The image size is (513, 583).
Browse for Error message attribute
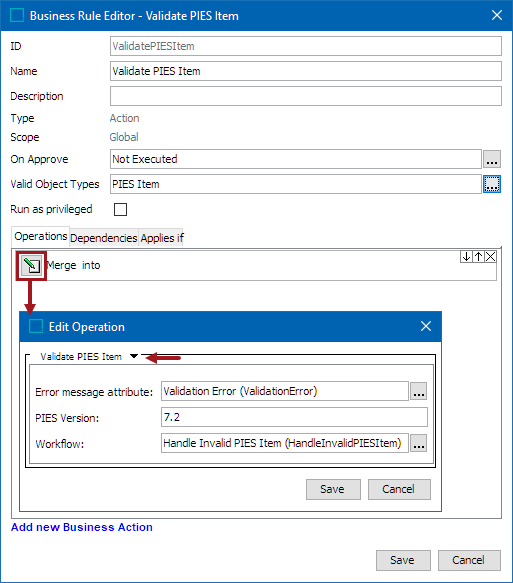click(x=419, y=392)
